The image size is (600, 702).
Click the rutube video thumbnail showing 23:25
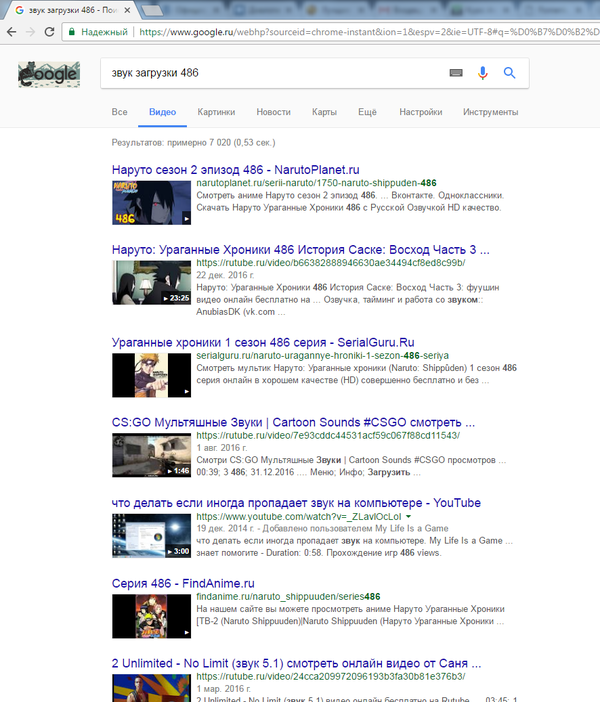pos(150,282)
